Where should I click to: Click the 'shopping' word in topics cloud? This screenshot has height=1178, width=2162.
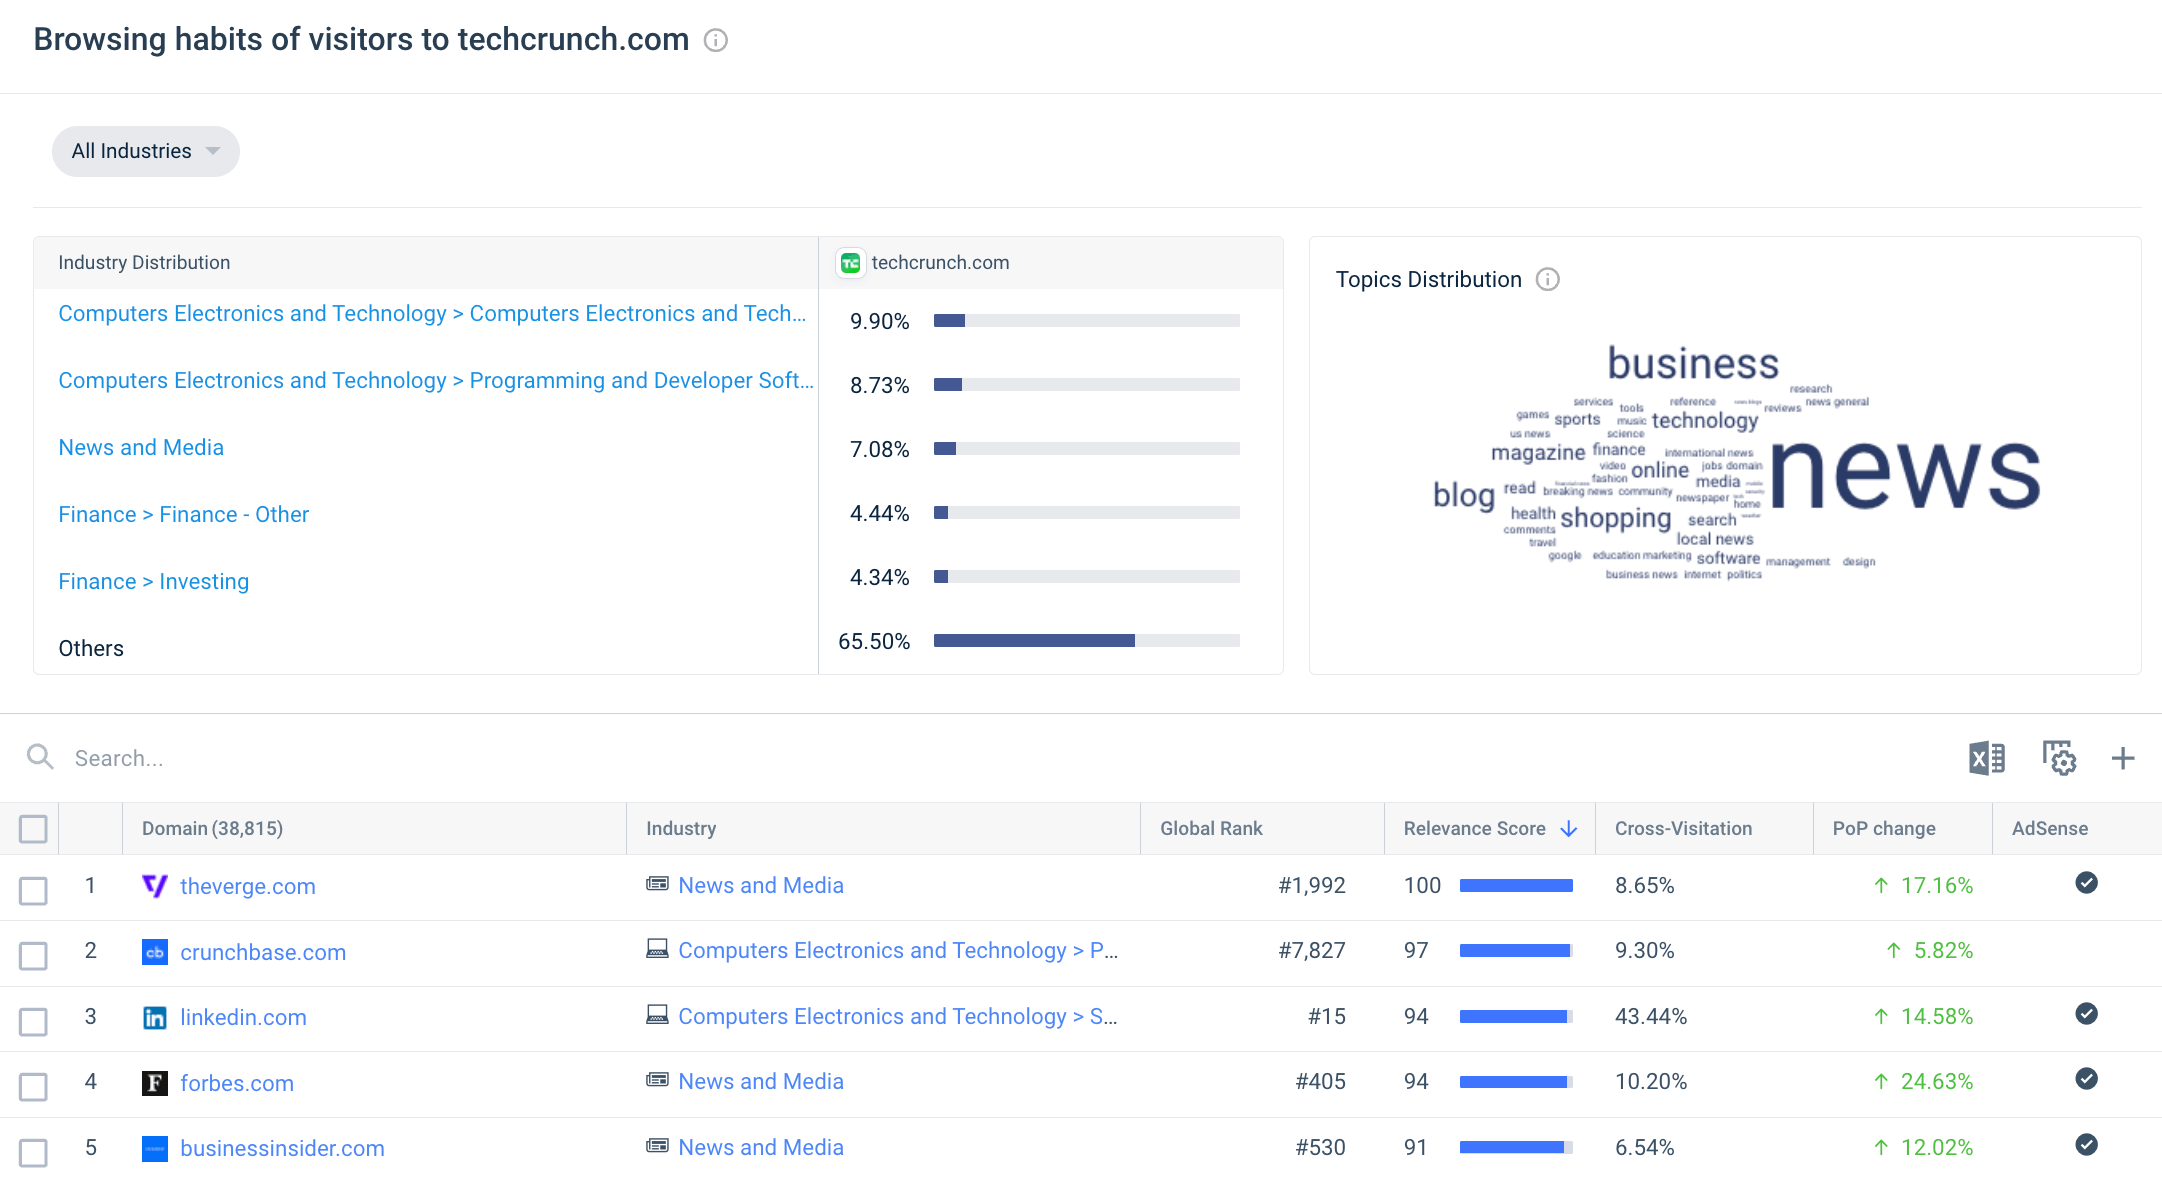1615,518
